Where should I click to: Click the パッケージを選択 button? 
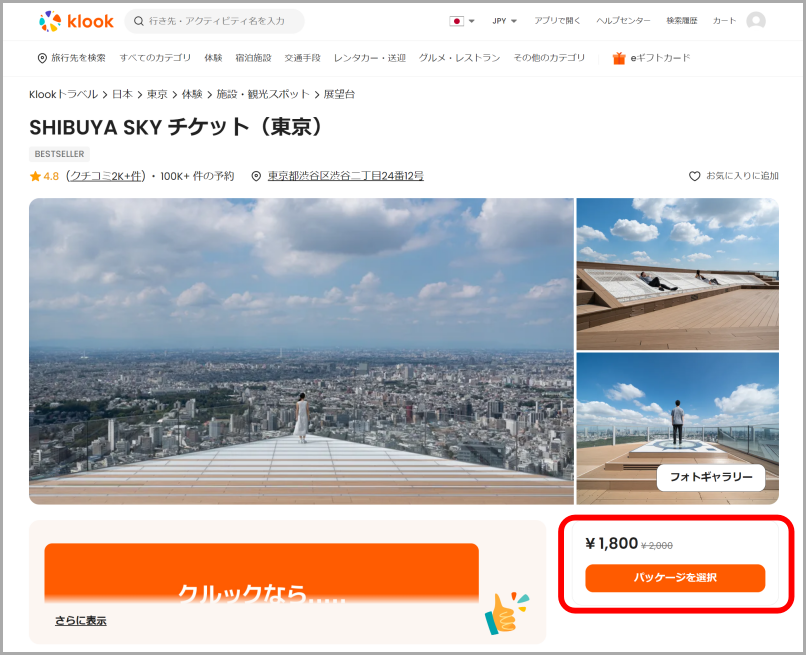coord(675,578)
